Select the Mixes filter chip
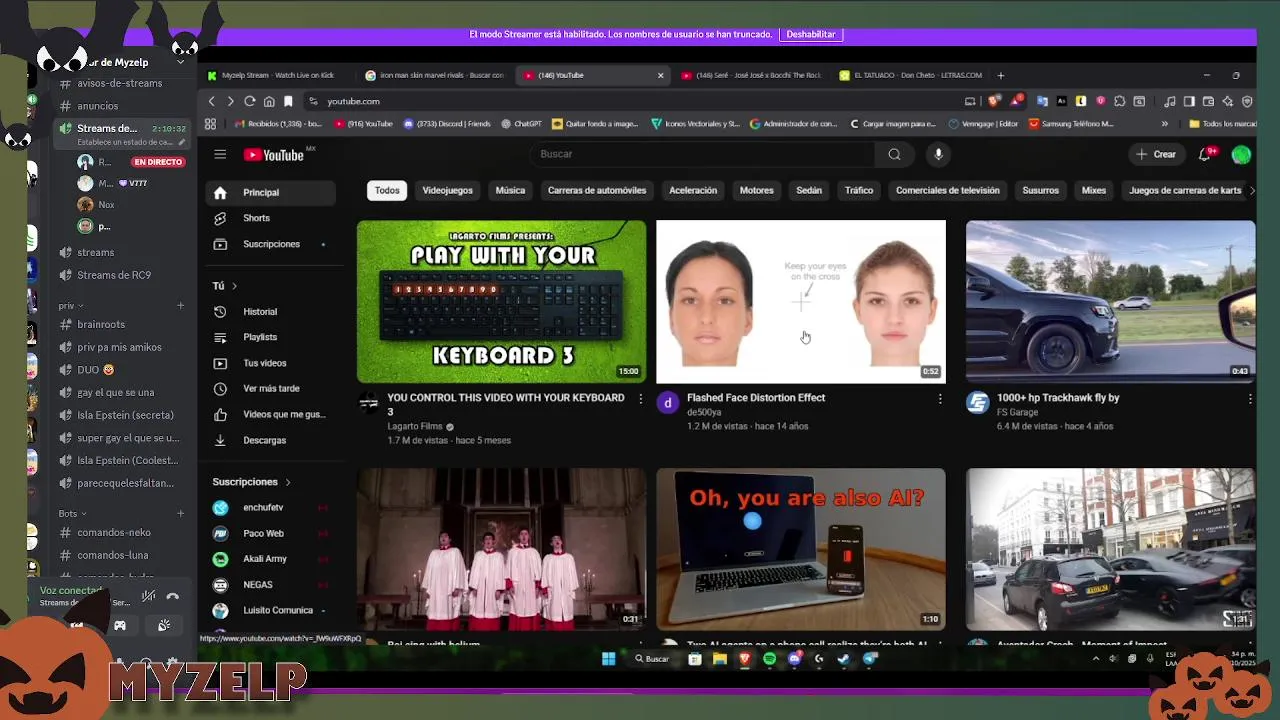1280x720 pixels. tap(1094, 190)
